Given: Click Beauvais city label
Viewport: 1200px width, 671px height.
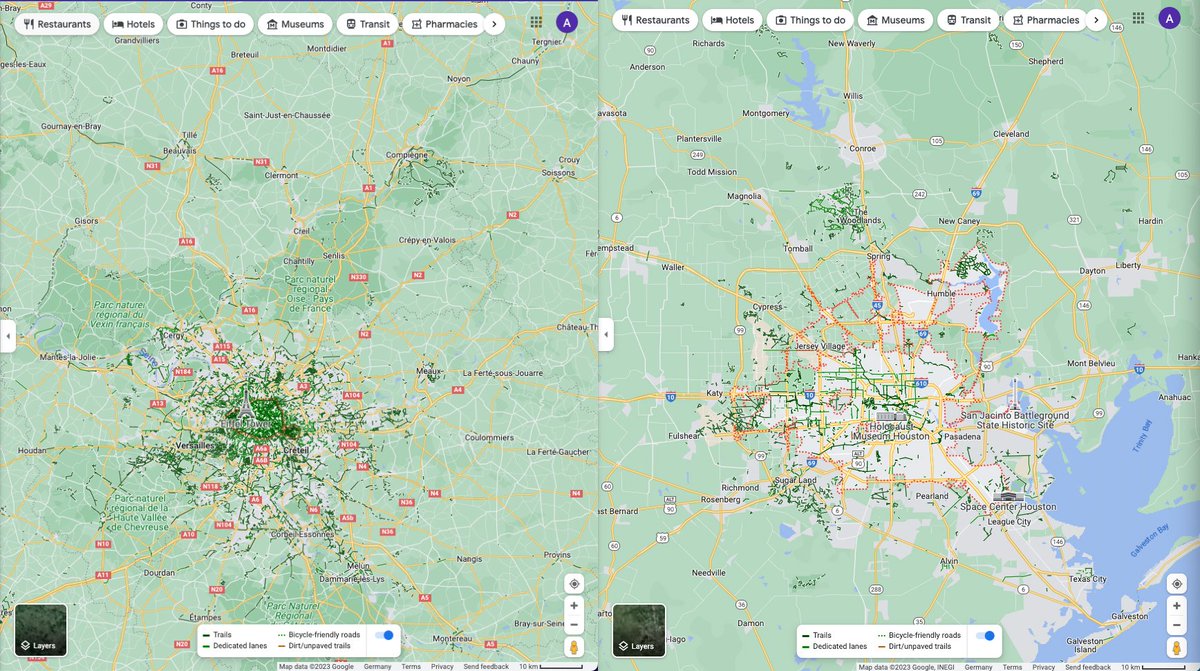Looking at the screenshot, I should [x=180, y=150].
